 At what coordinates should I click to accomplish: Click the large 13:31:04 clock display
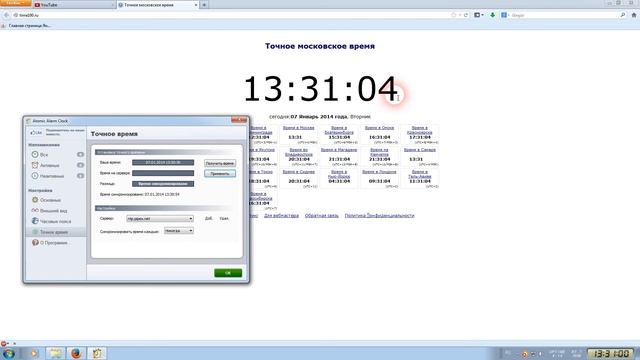point(320,89)
